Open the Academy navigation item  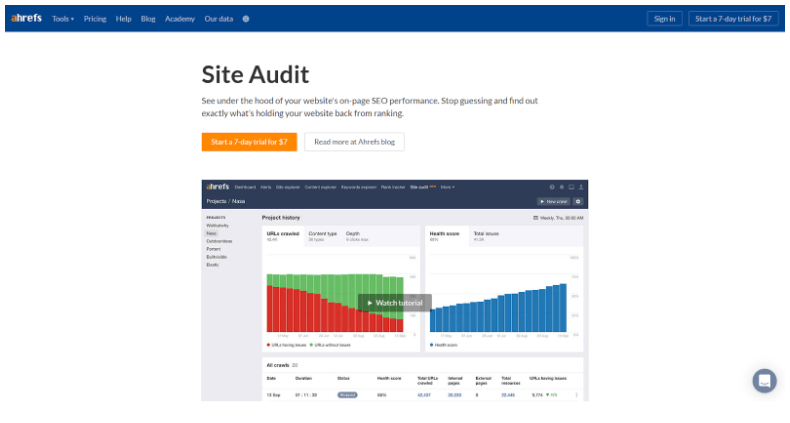pyautogui.click(x=180, y=19)
